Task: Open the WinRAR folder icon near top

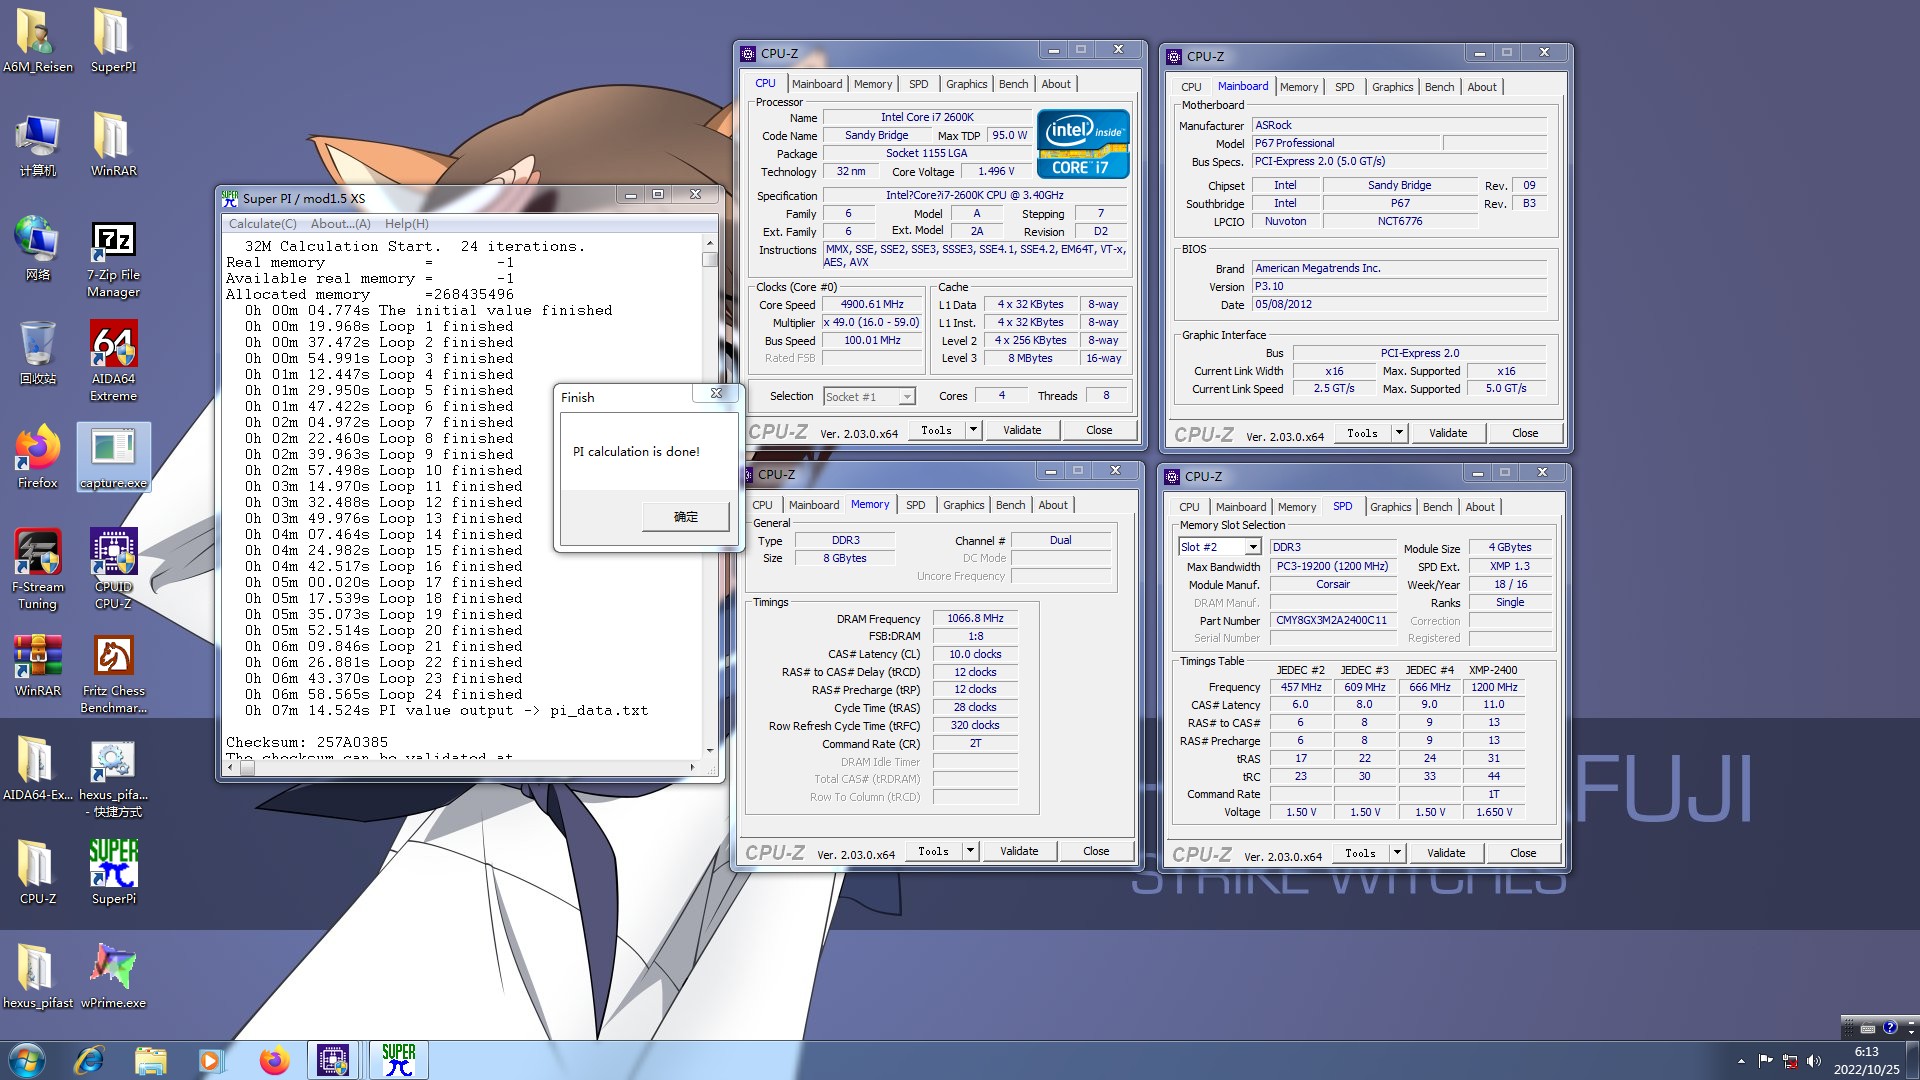Action: [113, 144]
